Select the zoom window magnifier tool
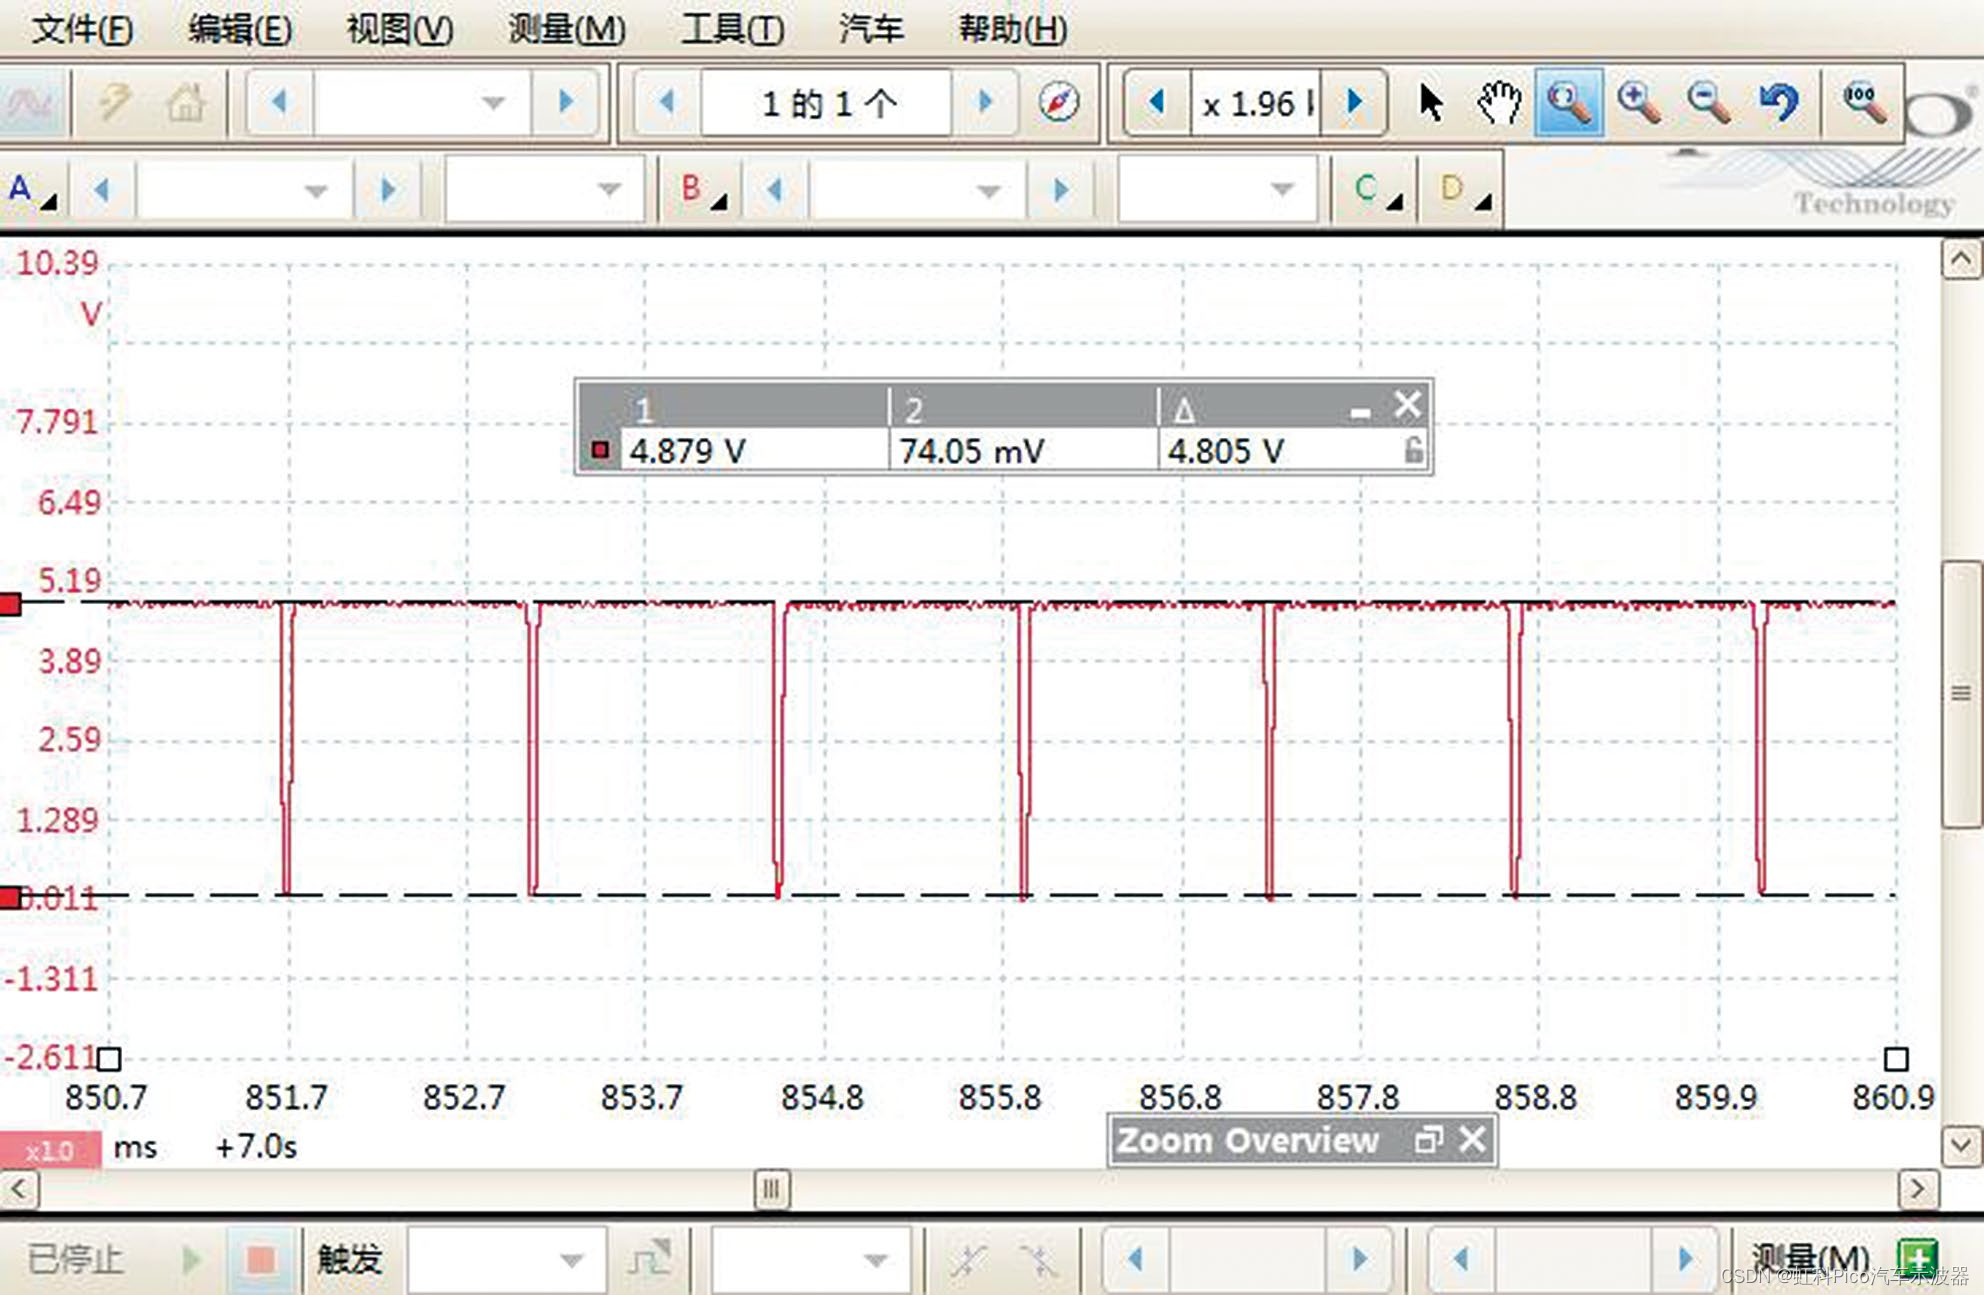The image size is (1984, 1295). pos(1568,102)
